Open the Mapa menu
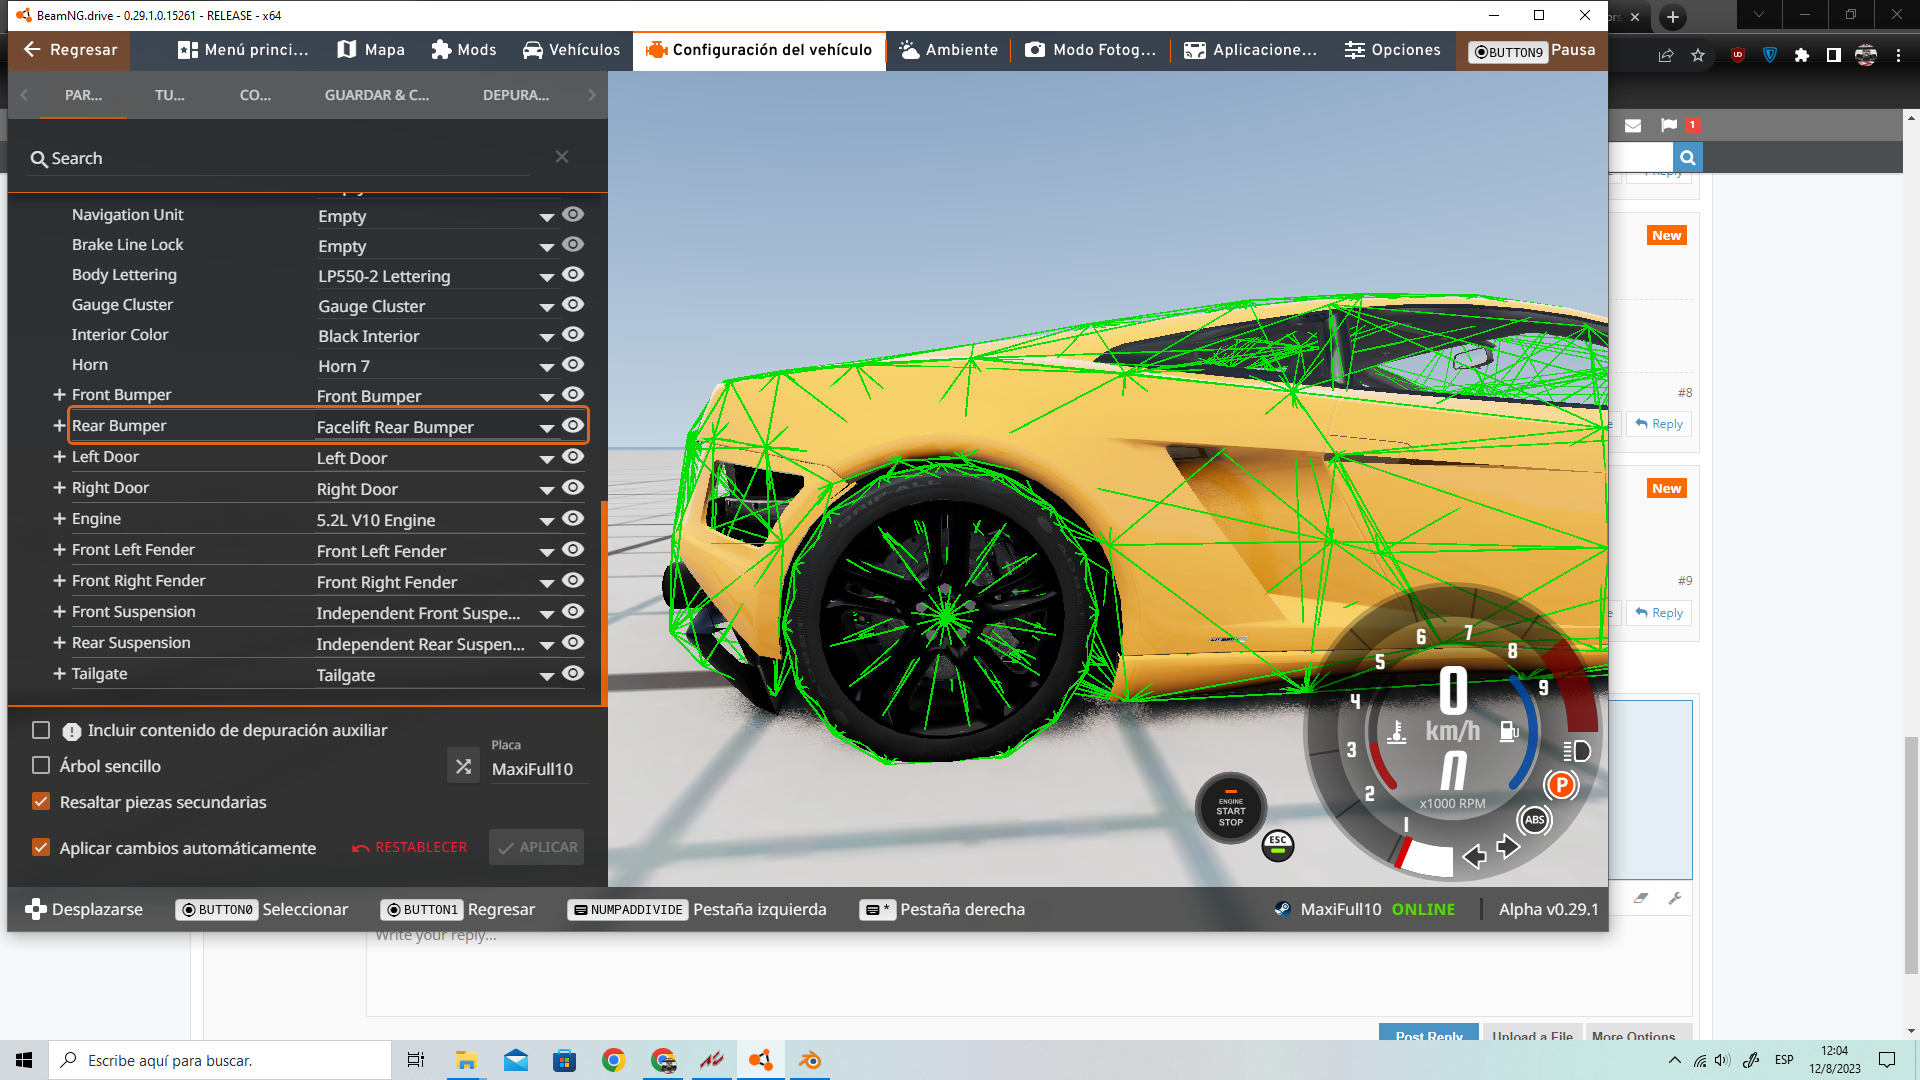 (371, 50)
